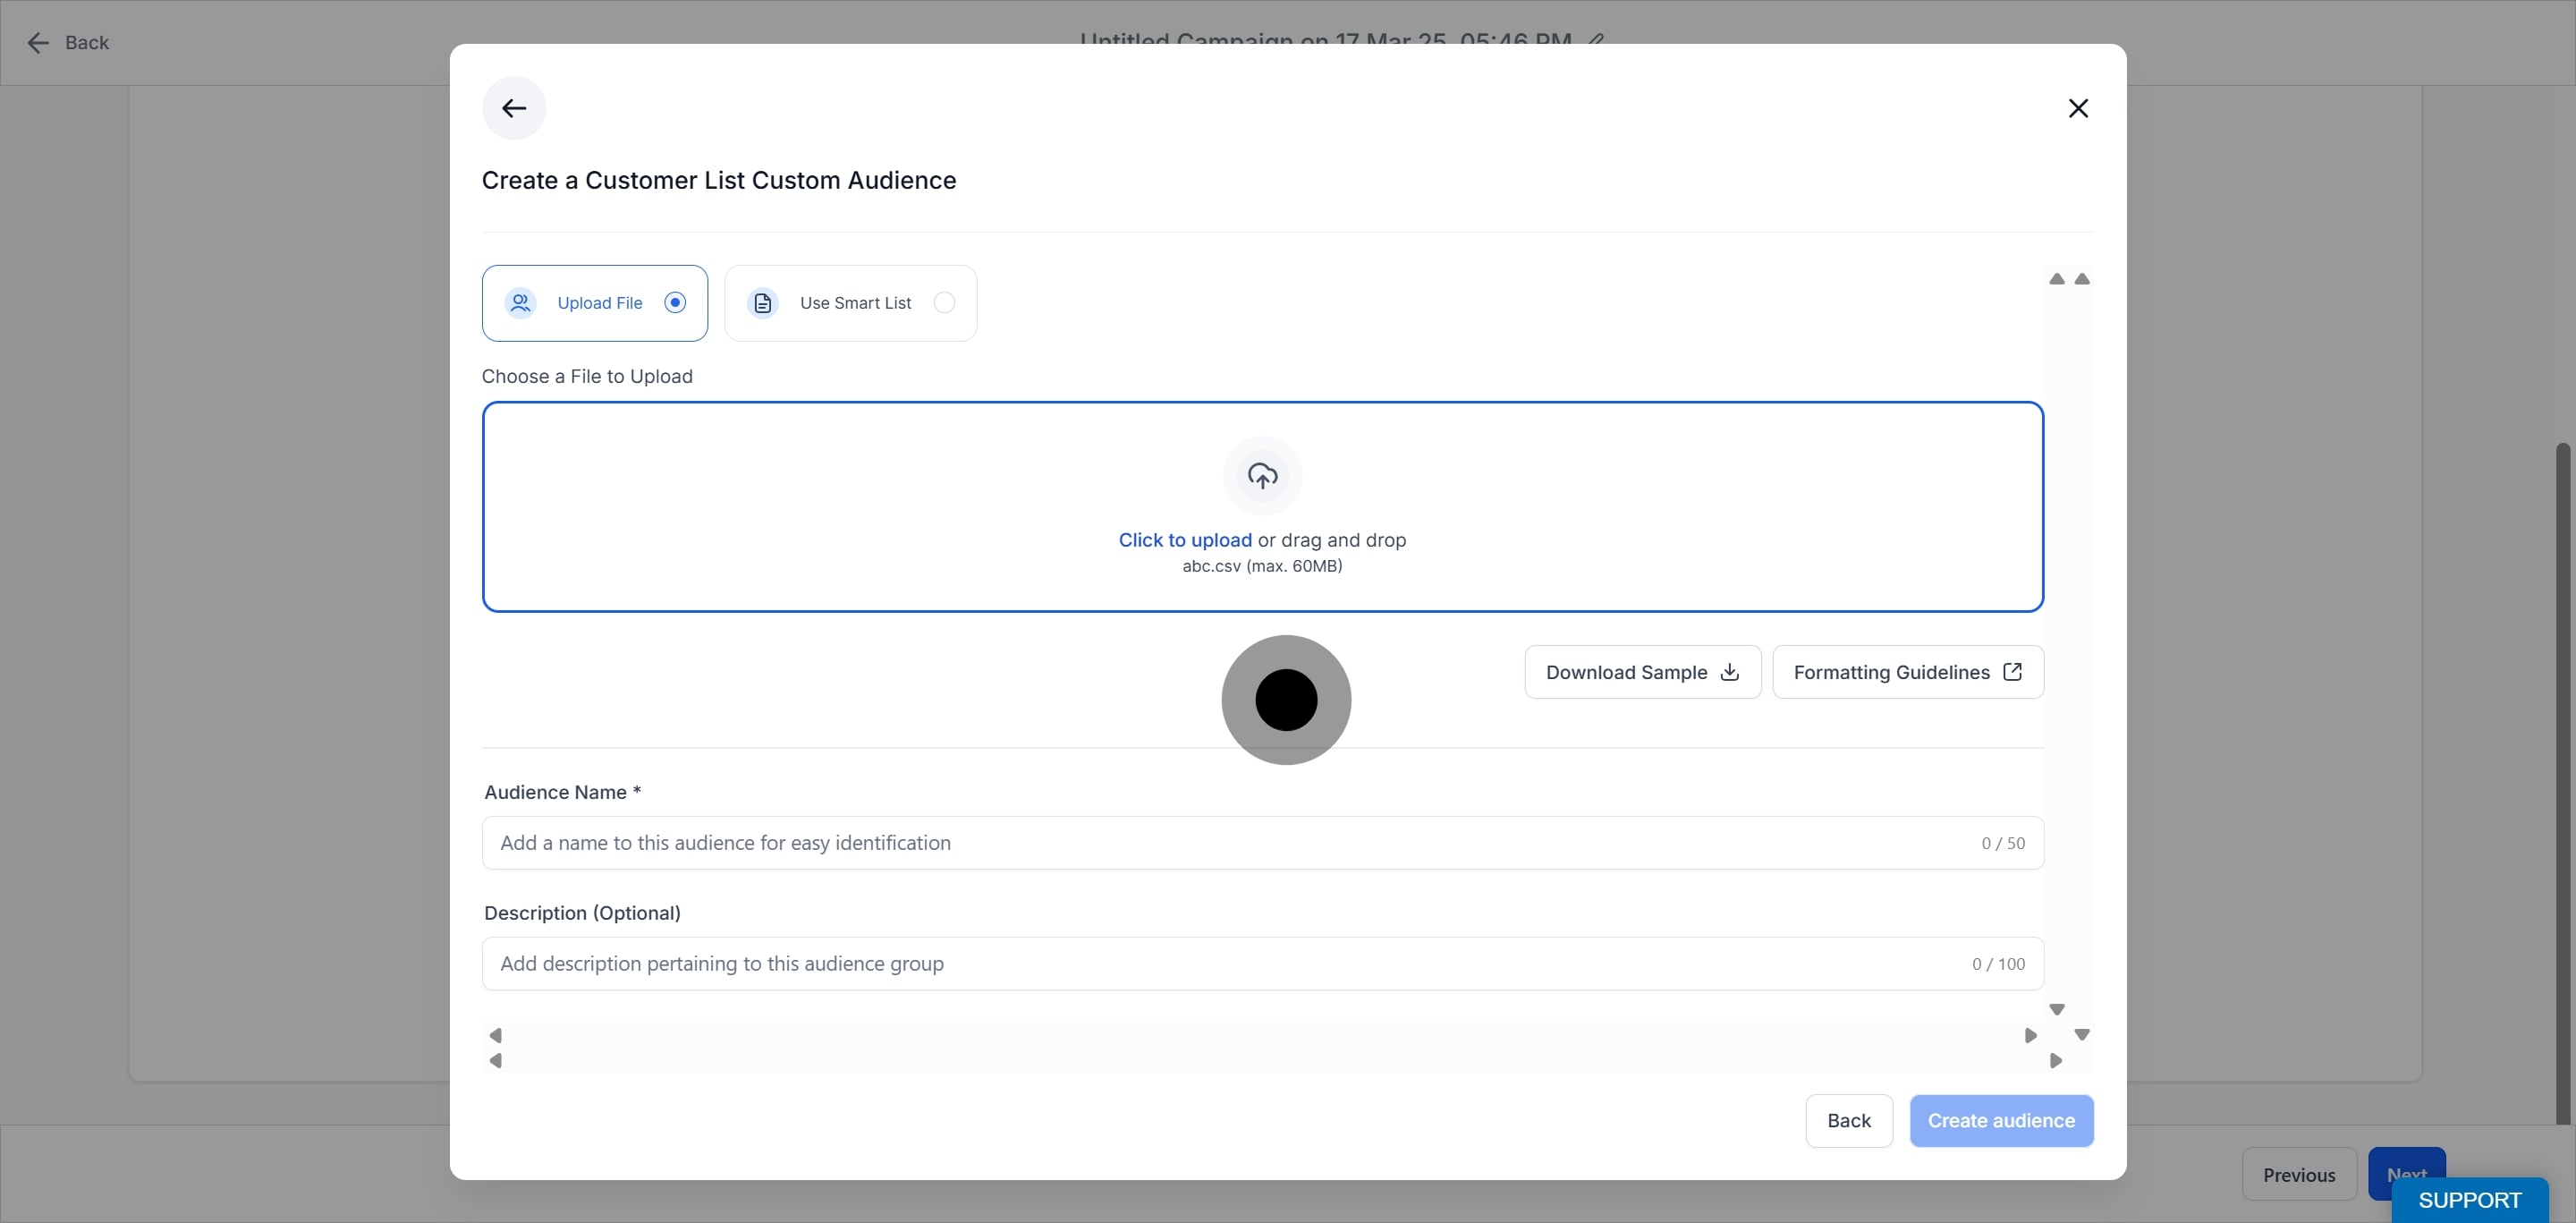The height and width of the screenshot is (1223, 2576).
Task: Click the Previous button on campaign page
Action: pyautogui.click(x=2298, y=1175)
